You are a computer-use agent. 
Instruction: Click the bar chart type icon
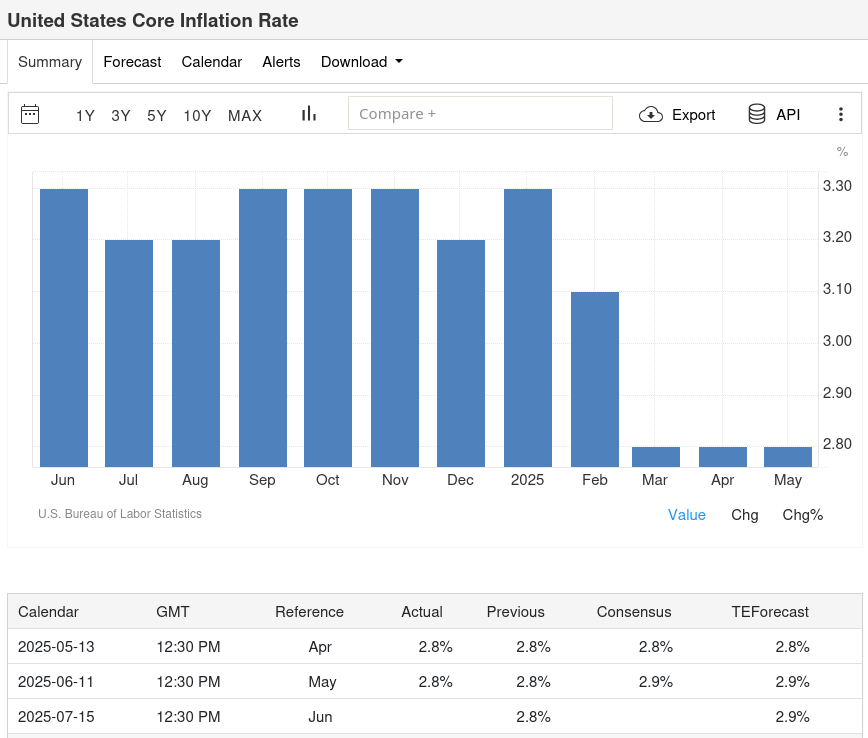309,114
